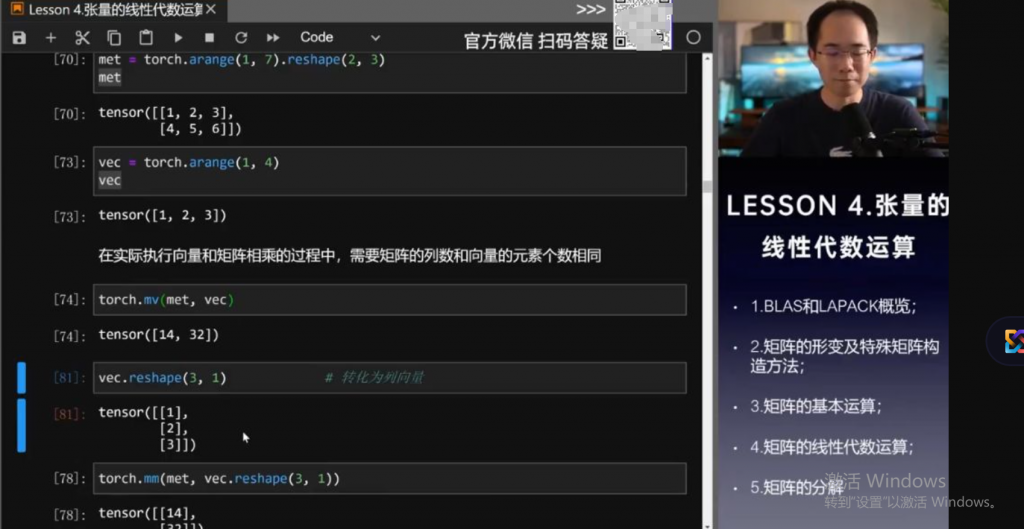
Task: Copy the selected cell icon
Action: [x=114, y=38]
